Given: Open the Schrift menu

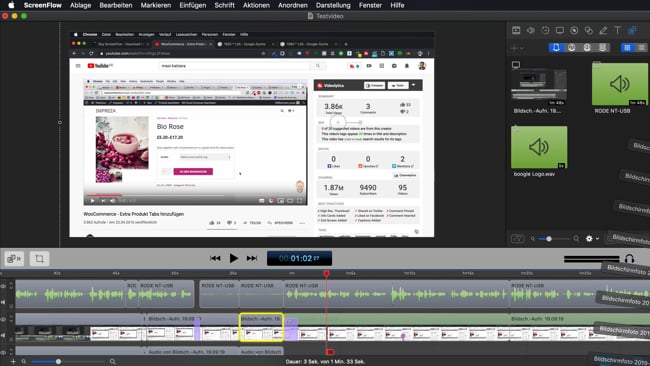Looking at the screenshot, I should coord(224,5).
